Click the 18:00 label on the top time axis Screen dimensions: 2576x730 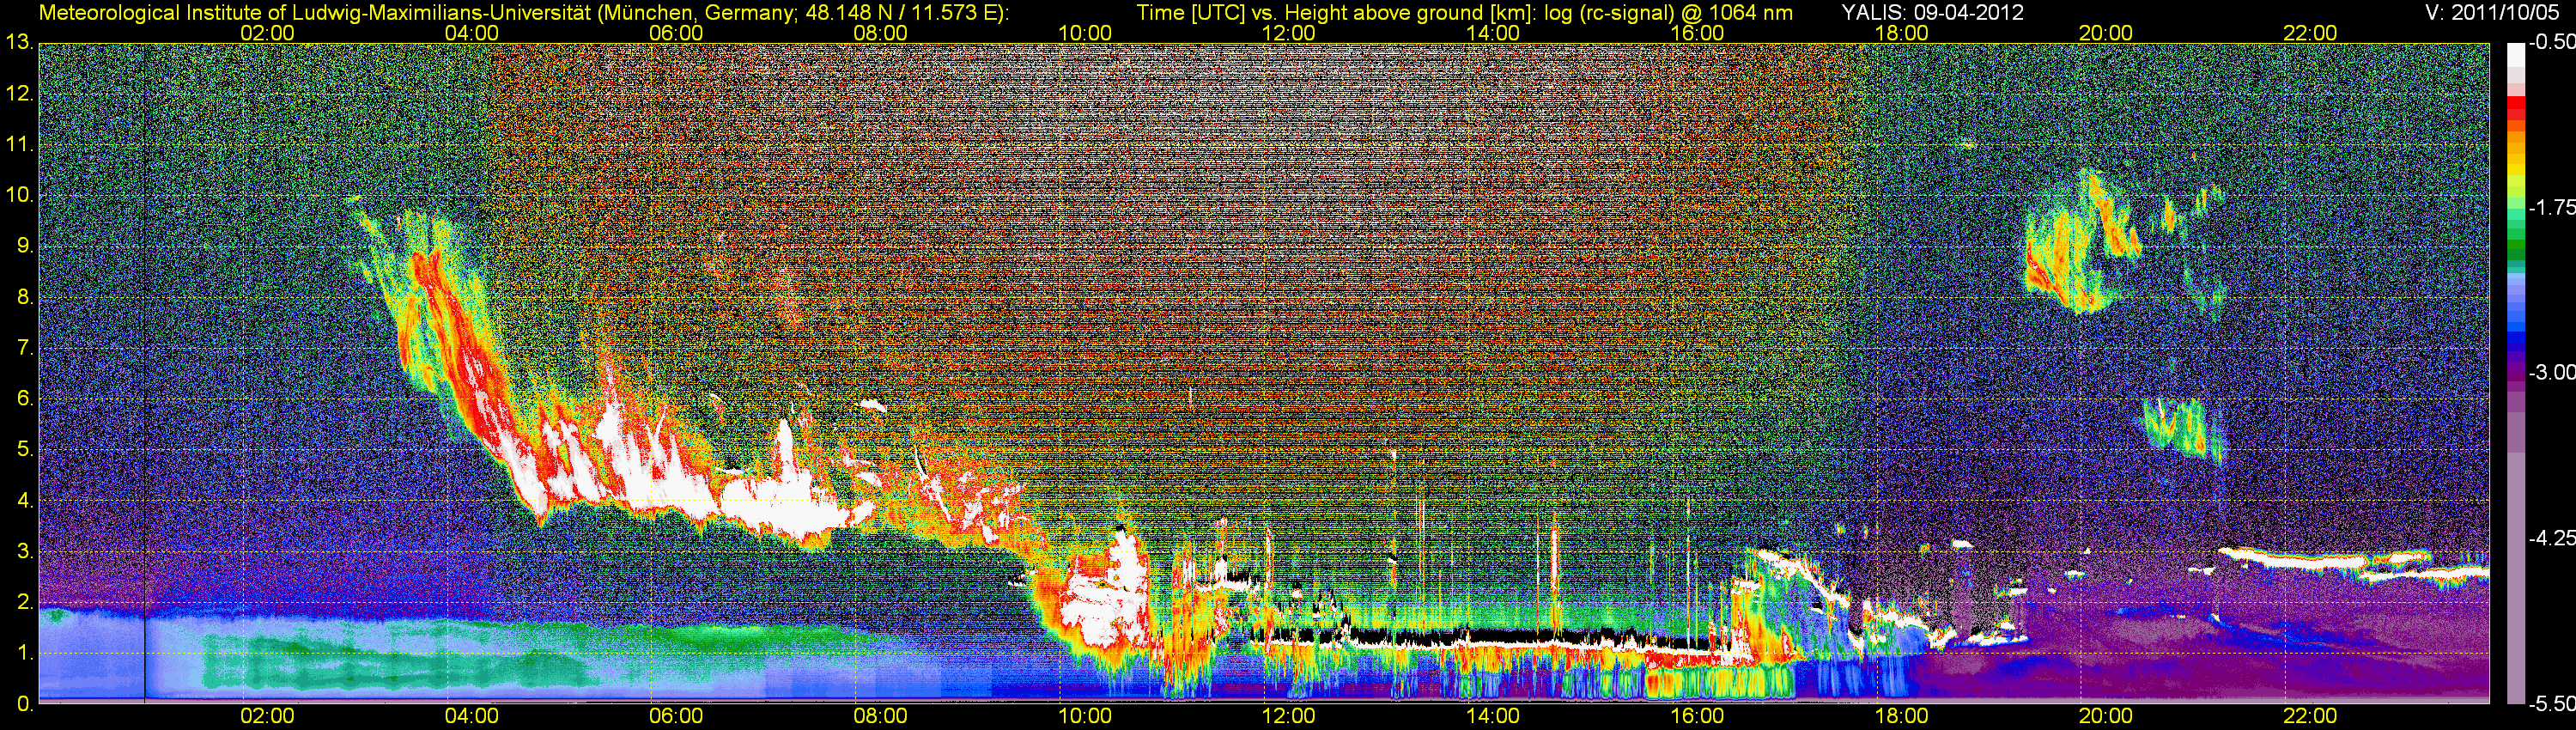coord(1902,33)
